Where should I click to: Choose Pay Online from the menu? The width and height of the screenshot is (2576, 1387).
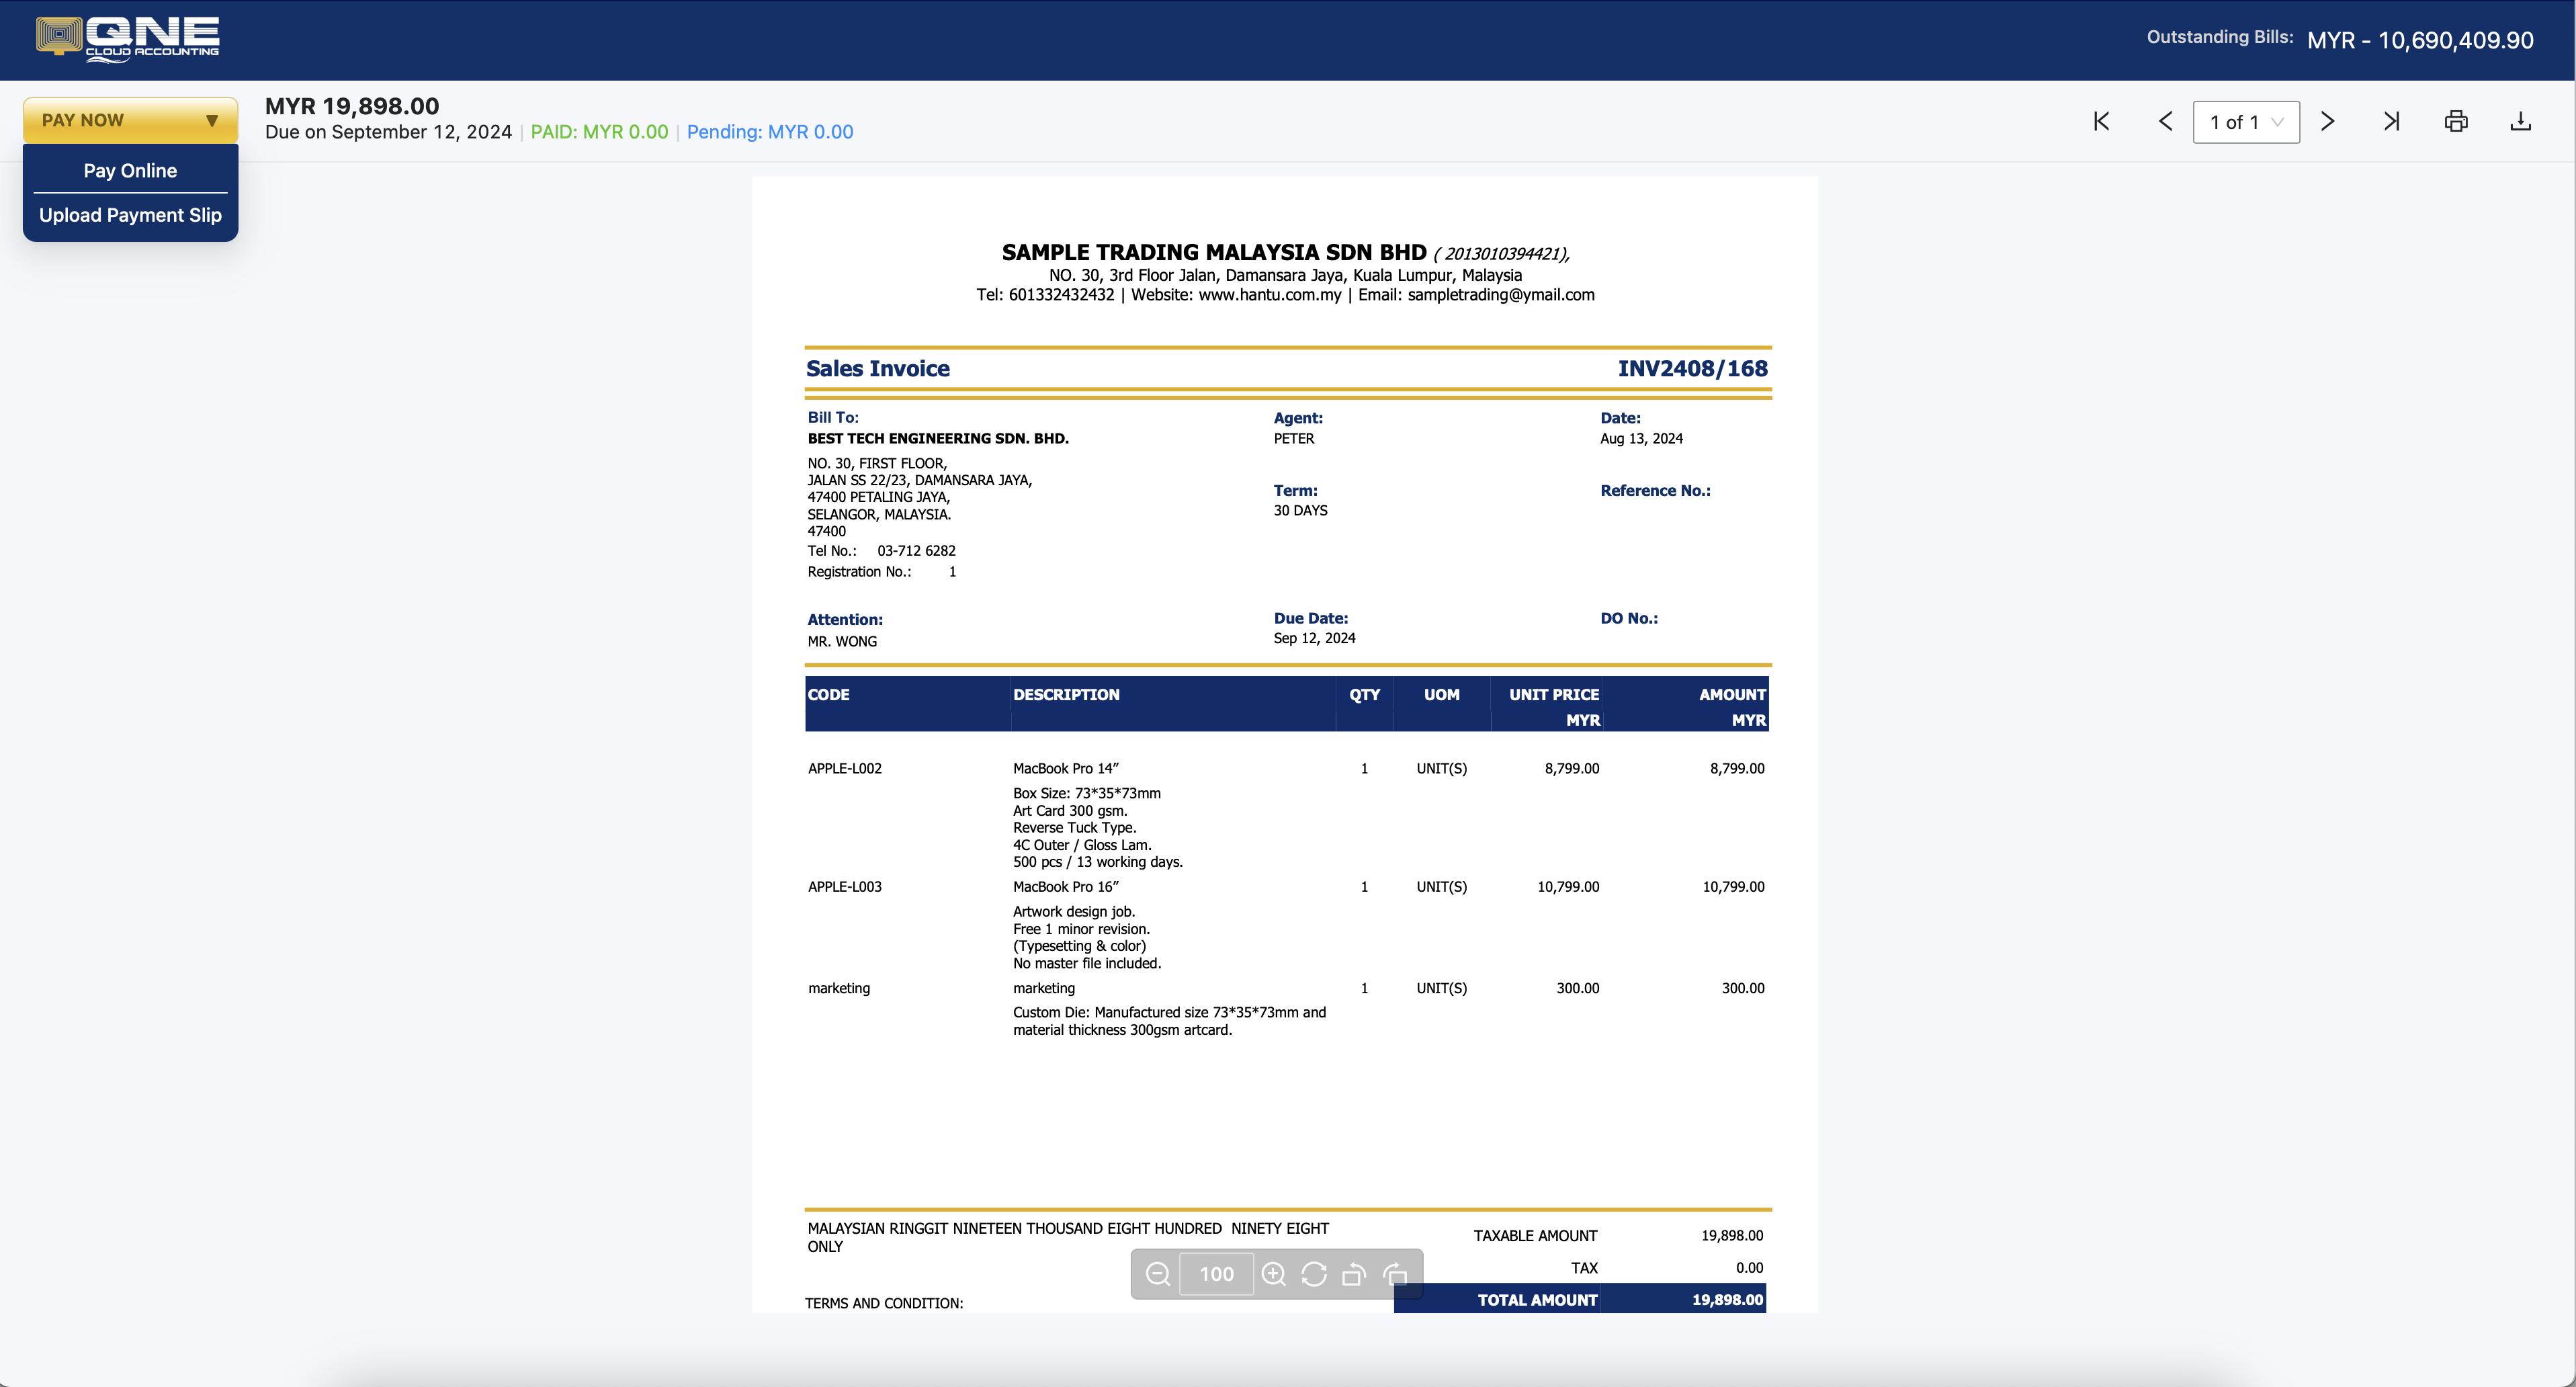pos(130,171)
